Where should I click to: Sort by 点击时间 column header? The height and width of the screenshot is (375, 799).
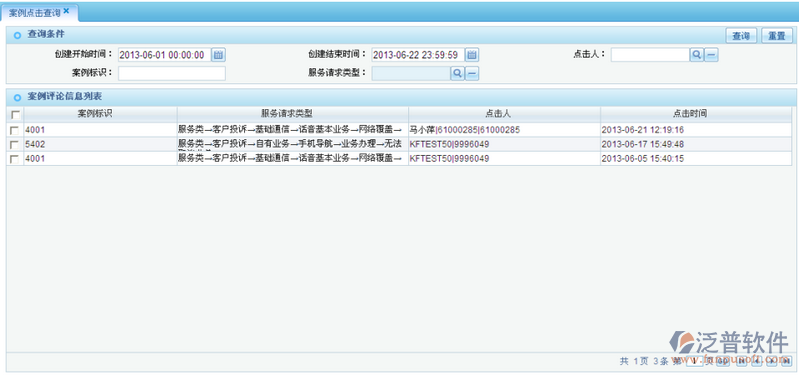pos(696,114)
